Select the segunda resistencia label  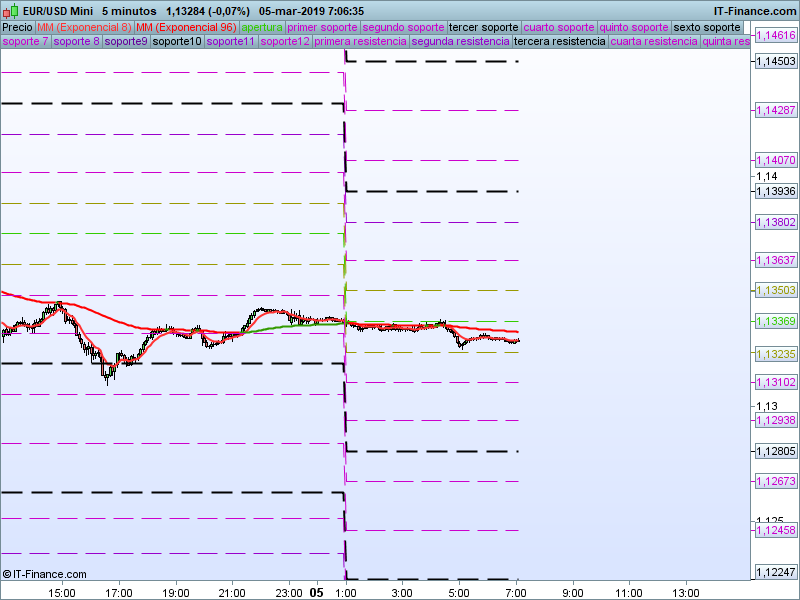pyautogui.click(x=461, y=41)
